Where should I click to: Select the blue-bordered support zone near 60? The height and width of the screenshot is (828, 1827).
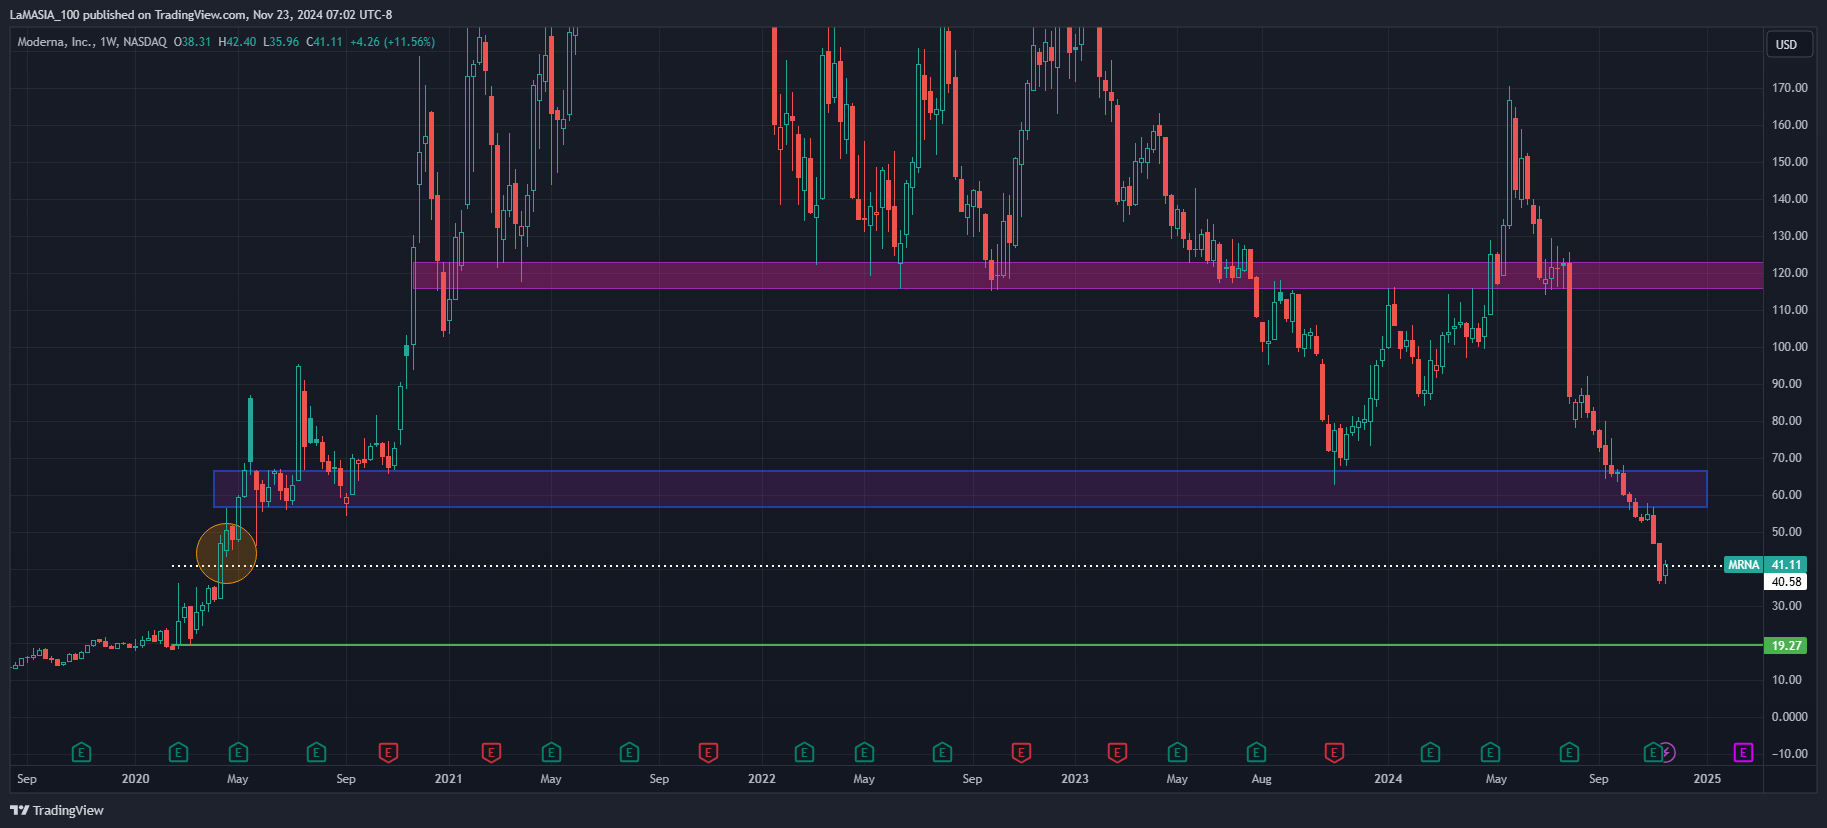coord(960,489)
